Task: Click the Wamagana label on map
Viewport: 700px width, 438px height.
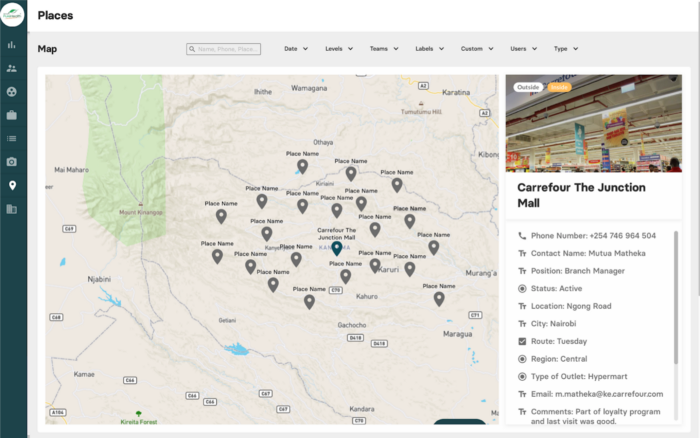Action: [x=309, y=88]
